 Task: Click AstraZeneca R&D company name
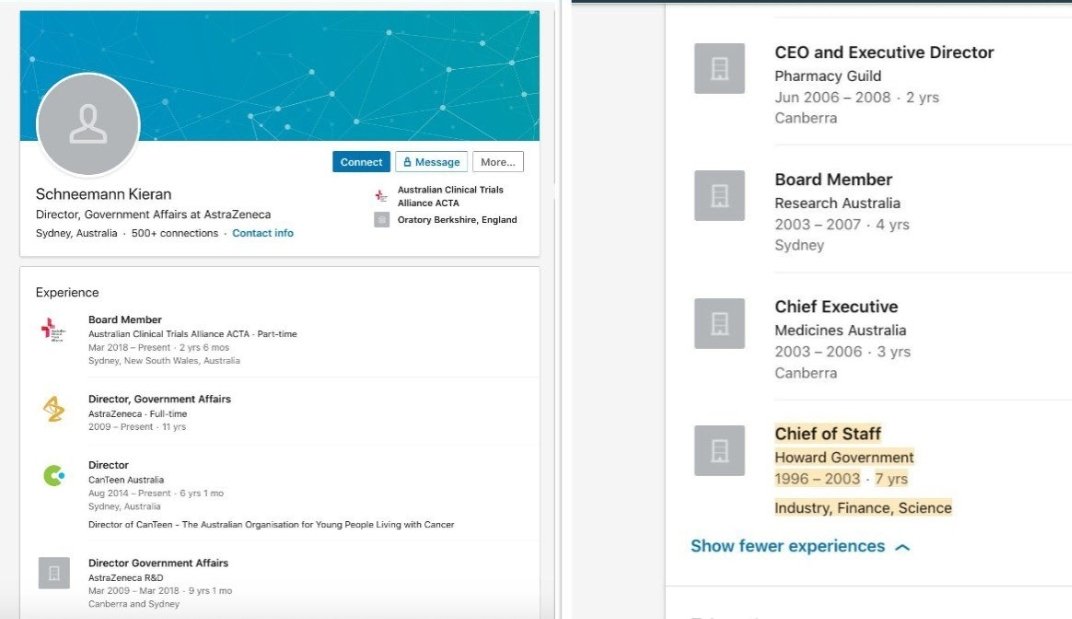(126, 577)
